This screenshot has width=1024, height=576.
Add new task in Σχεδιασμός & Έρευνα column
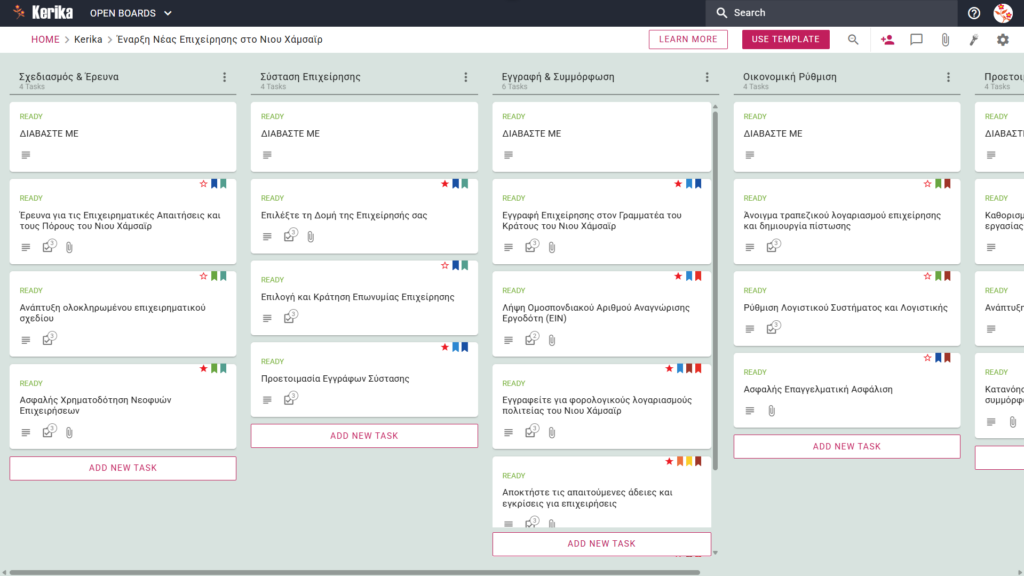tap(123, 468)
